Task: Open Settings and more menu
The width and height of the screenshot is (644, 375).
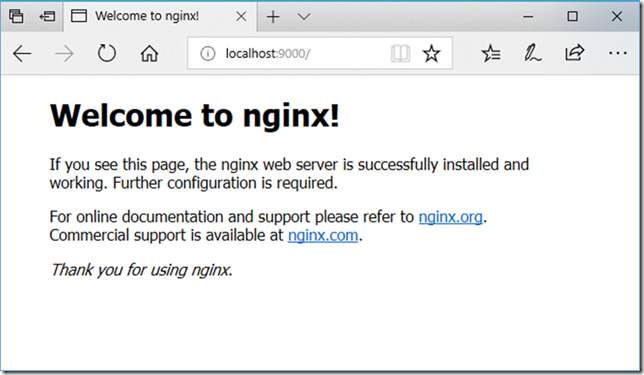Action: [618, 53]
